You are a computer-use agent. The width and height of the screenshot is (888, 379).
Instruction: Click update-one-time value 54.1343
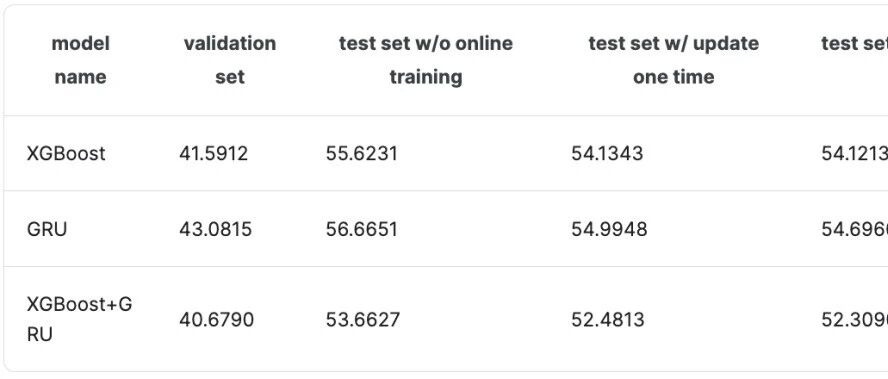(607, 154)
